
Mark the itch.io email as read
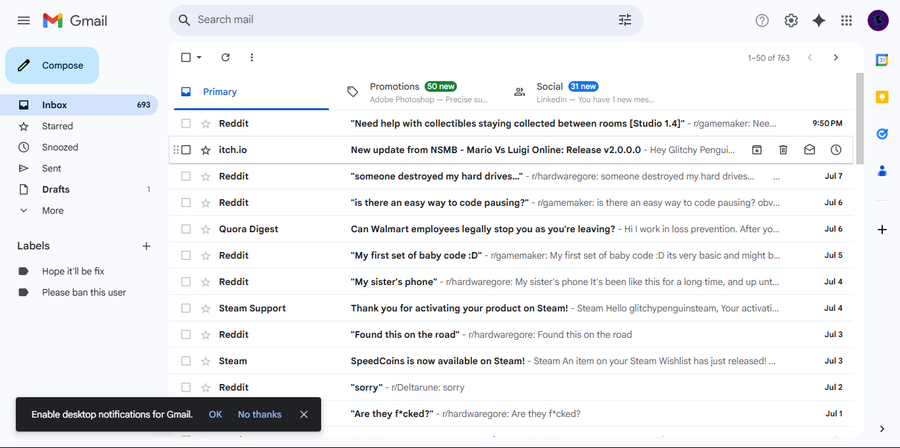(x=809, y=150)
